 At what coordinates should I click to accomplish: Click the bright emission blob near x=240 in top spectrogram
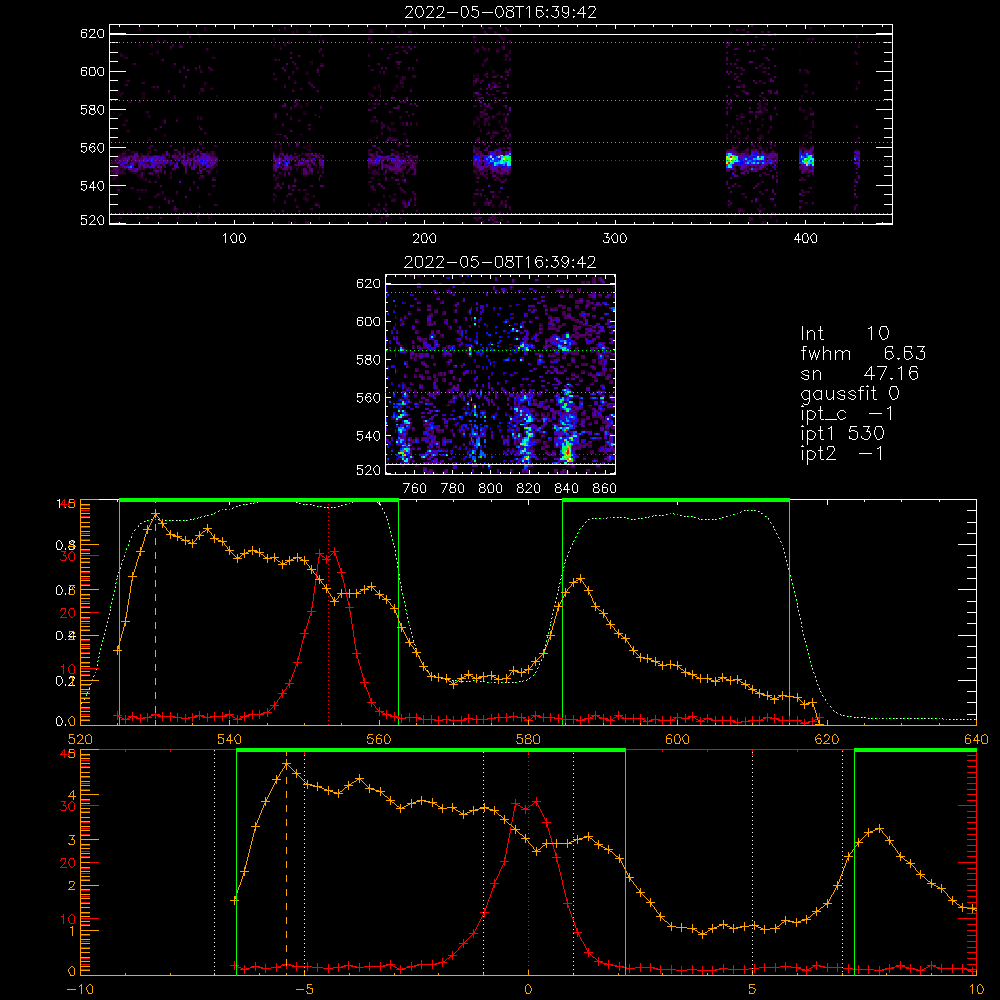(x=499, y=159)
